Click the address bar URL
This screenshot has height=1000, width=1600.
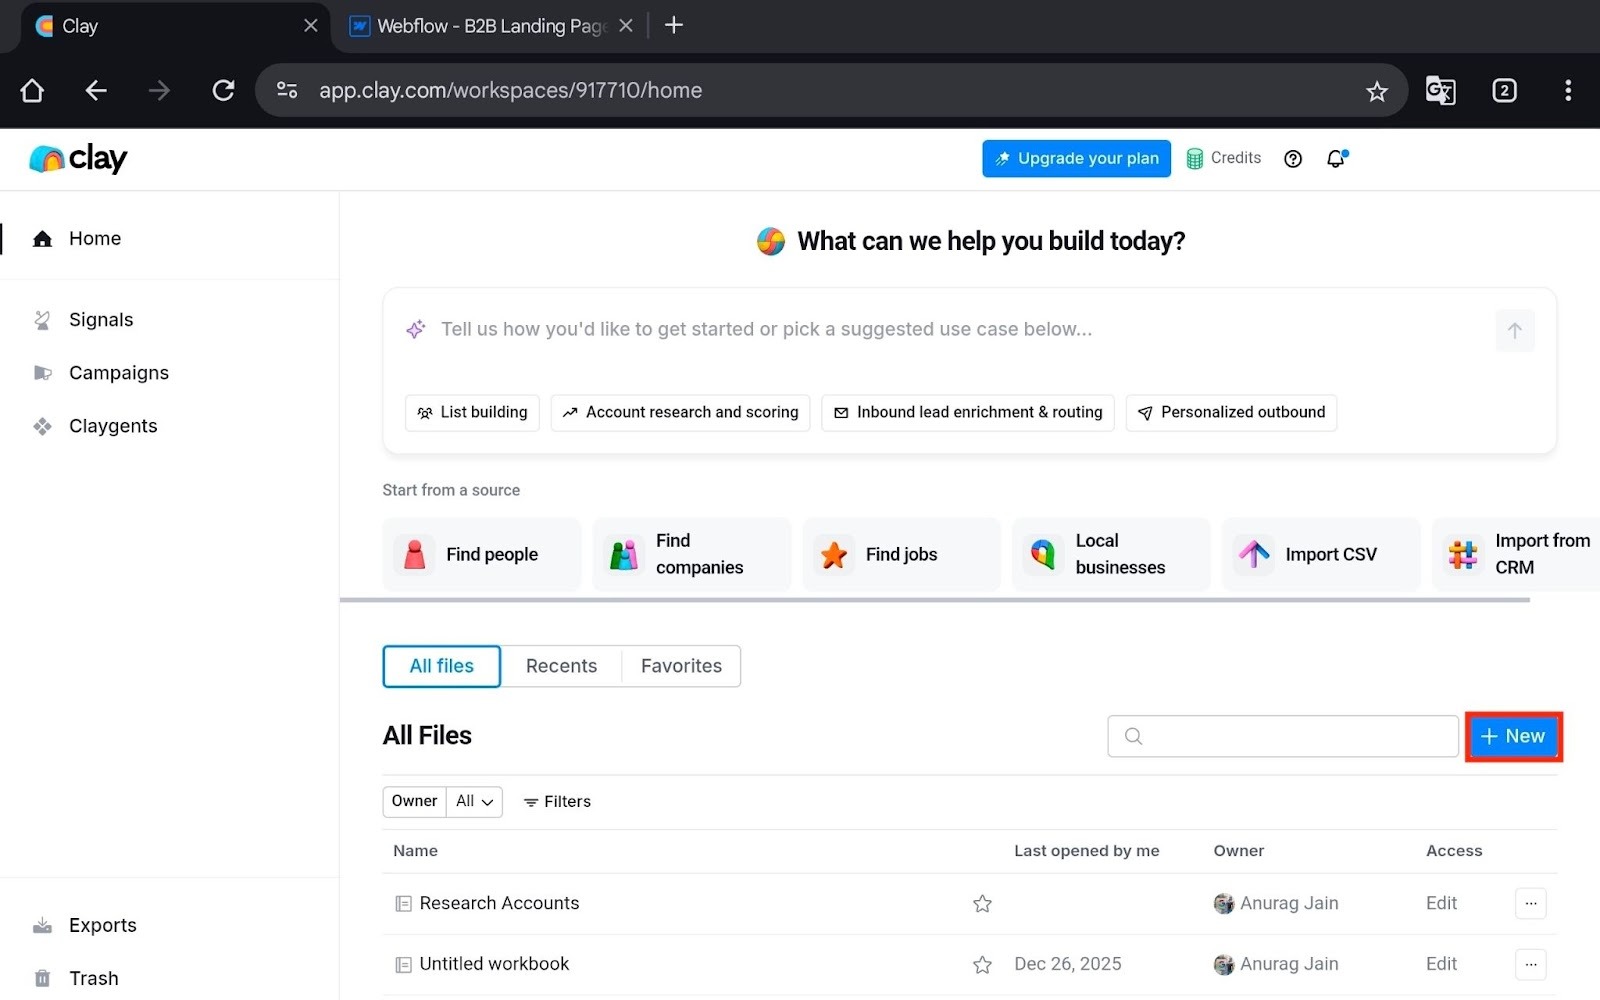pyautogui.click(x=510, y=90)
